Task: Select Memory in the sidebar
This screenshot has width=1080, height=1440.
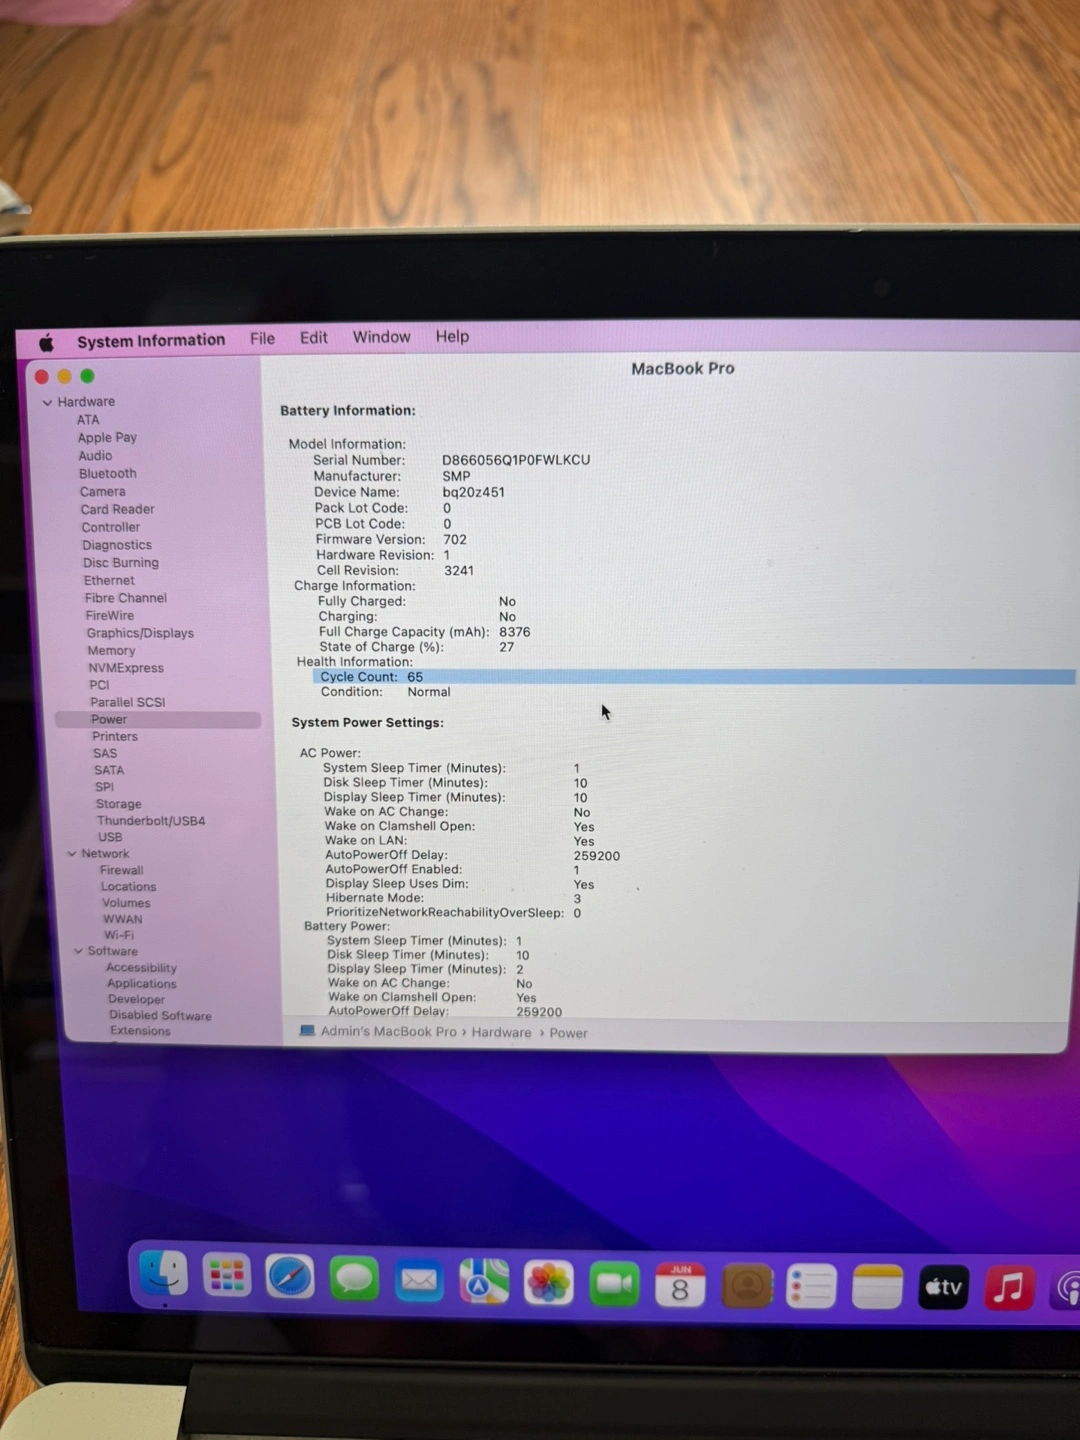Action: pos(111,651)
